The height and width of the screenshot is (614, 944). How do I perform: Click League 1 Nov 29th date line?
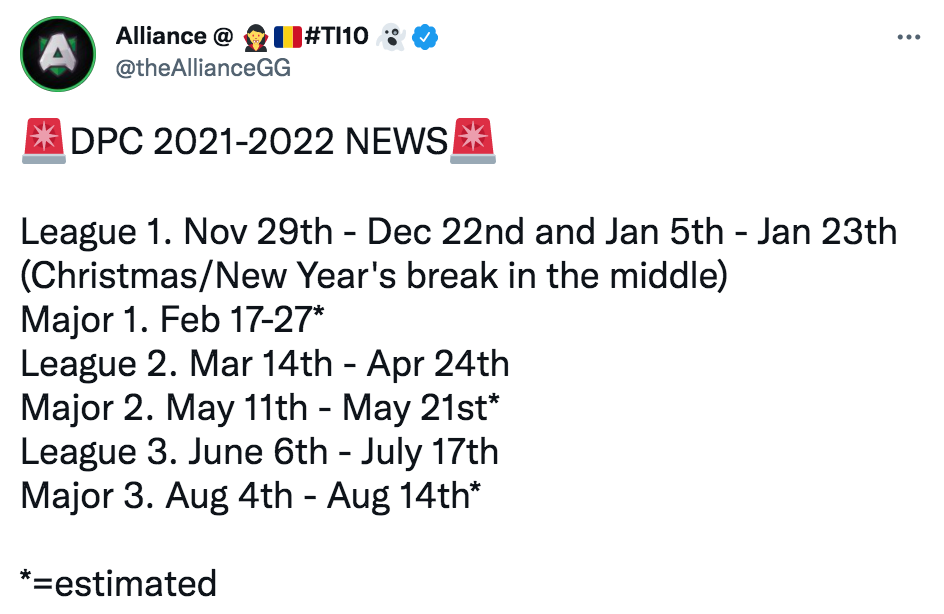459,232
